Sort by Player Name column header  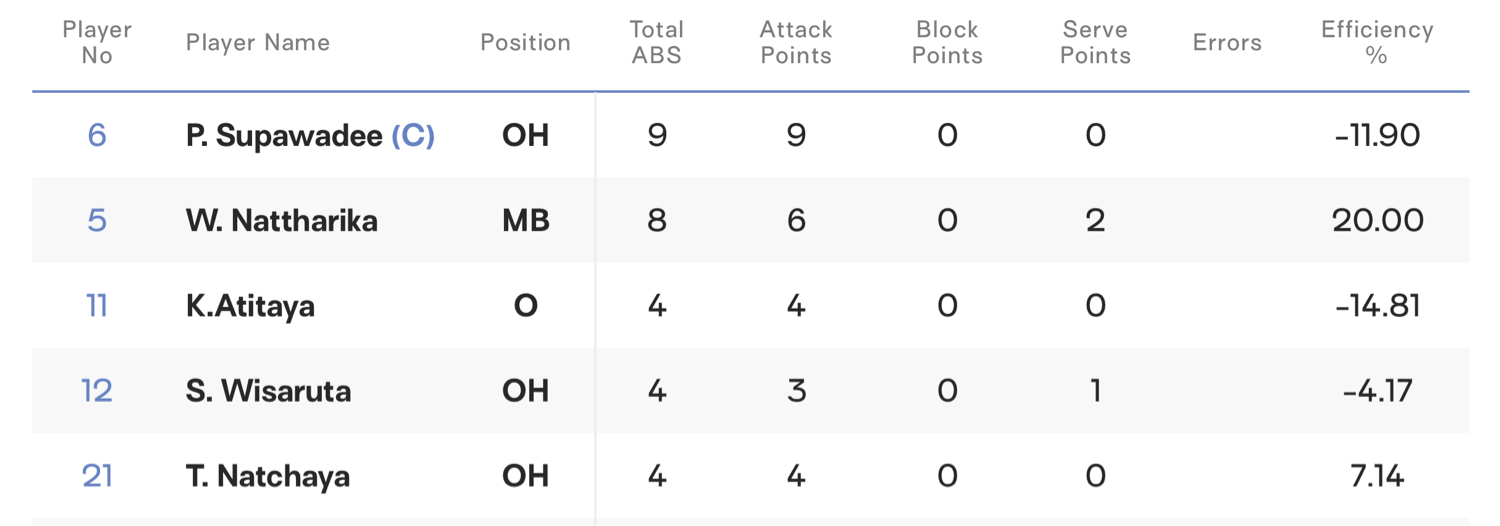coord(258,43)
